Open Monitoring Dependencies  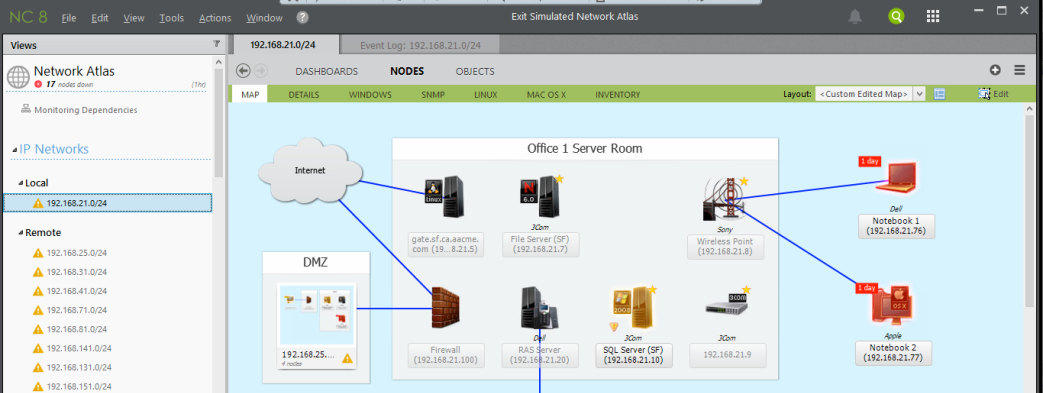[86, 110]
